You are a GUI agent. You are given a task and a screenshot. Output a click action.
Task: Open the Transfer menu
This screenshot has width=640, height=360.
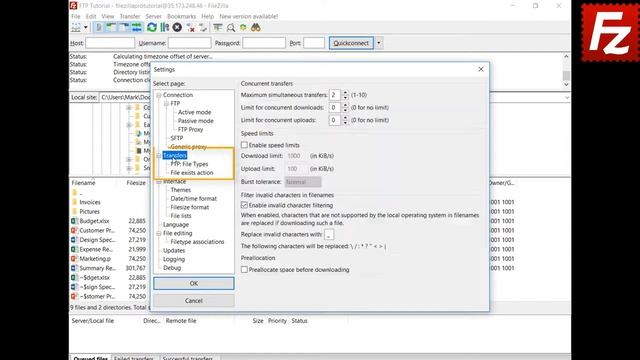[x=130, y=16]
